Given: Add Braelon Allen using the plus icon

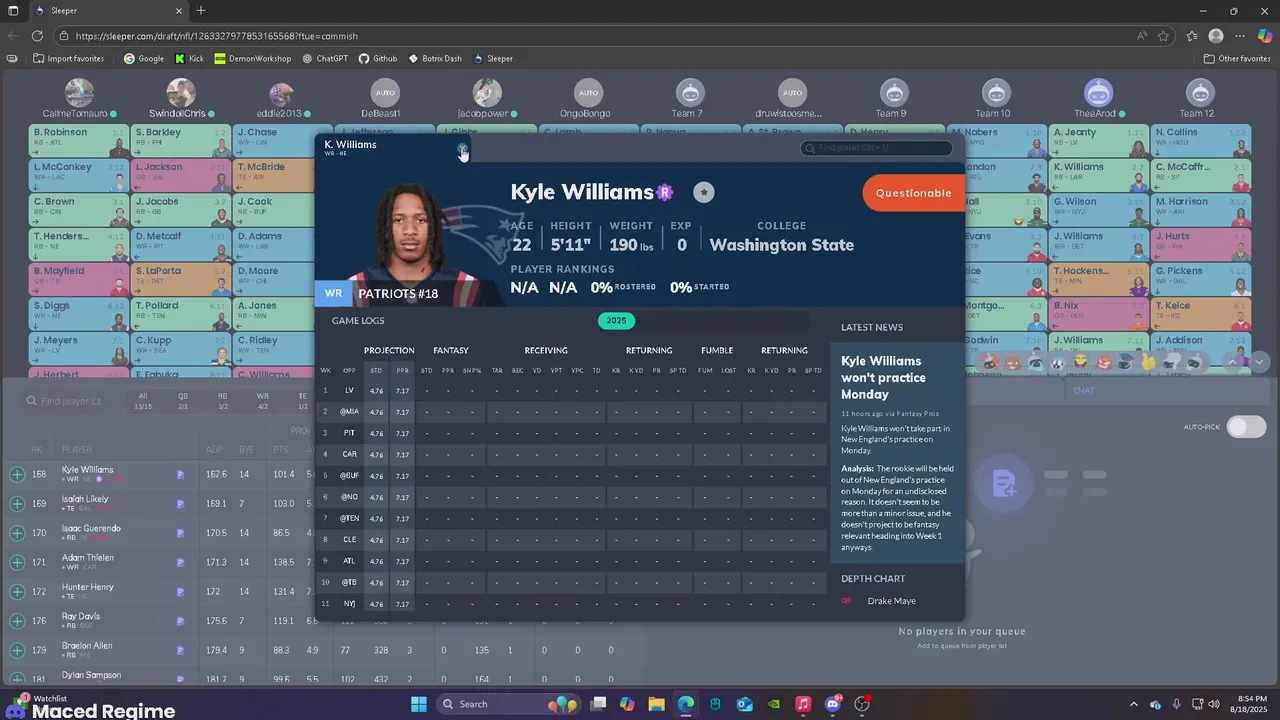Looking at the screenshot, I should tap(17, 650).
